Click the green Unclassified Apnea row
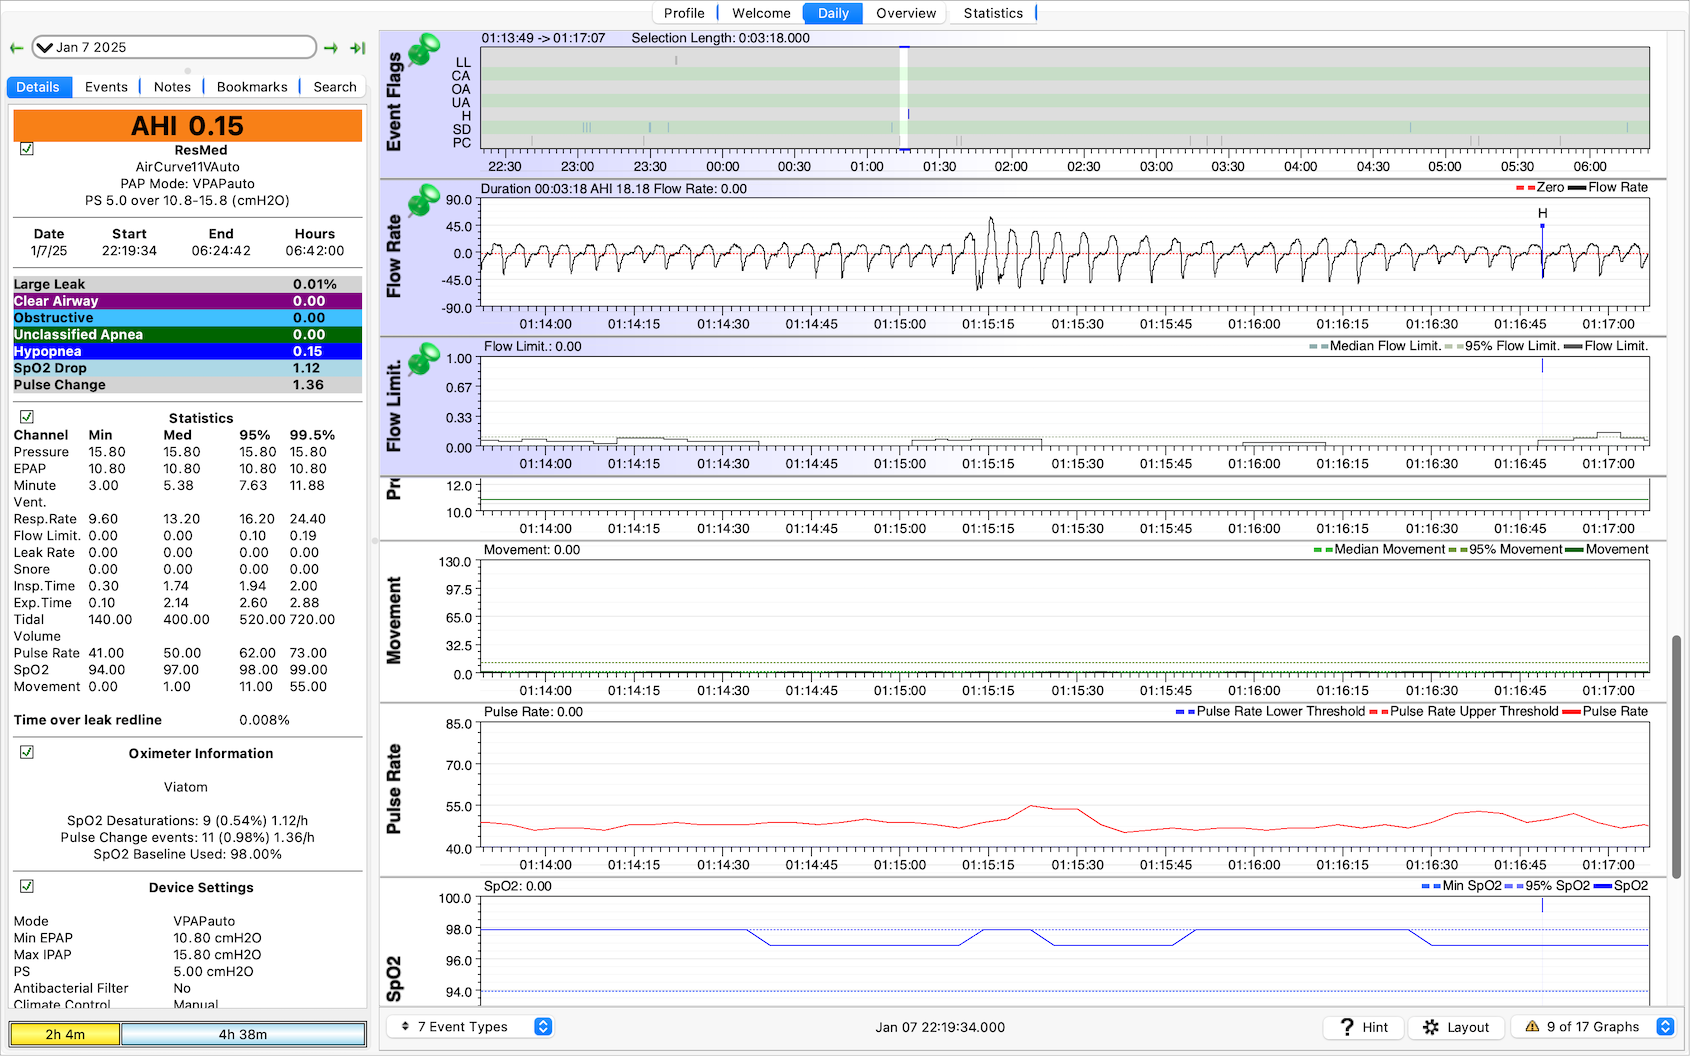This screenshot has height=1056, width=1690. (187, 334)
